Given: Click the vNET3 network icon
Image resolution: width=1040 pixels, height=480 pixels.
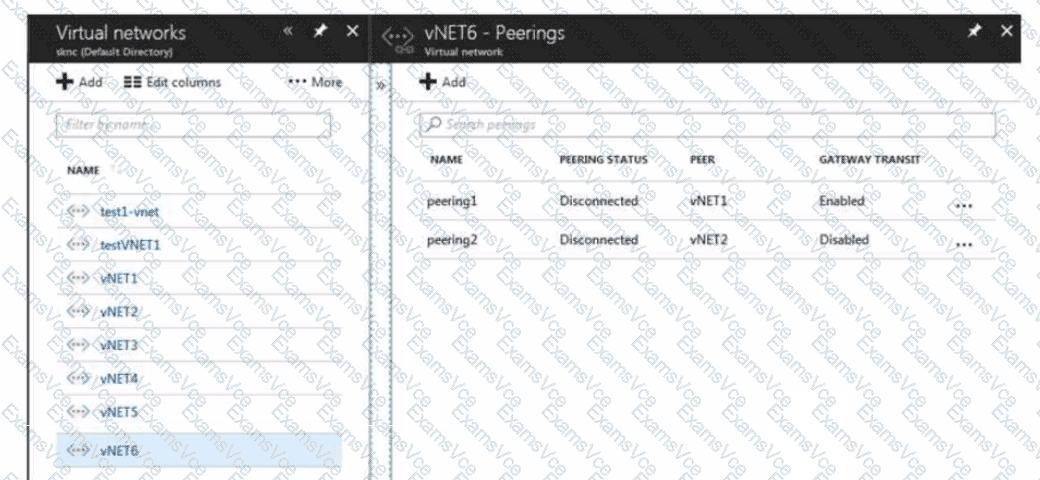Looking at the screenshot, I should point(79,345).
